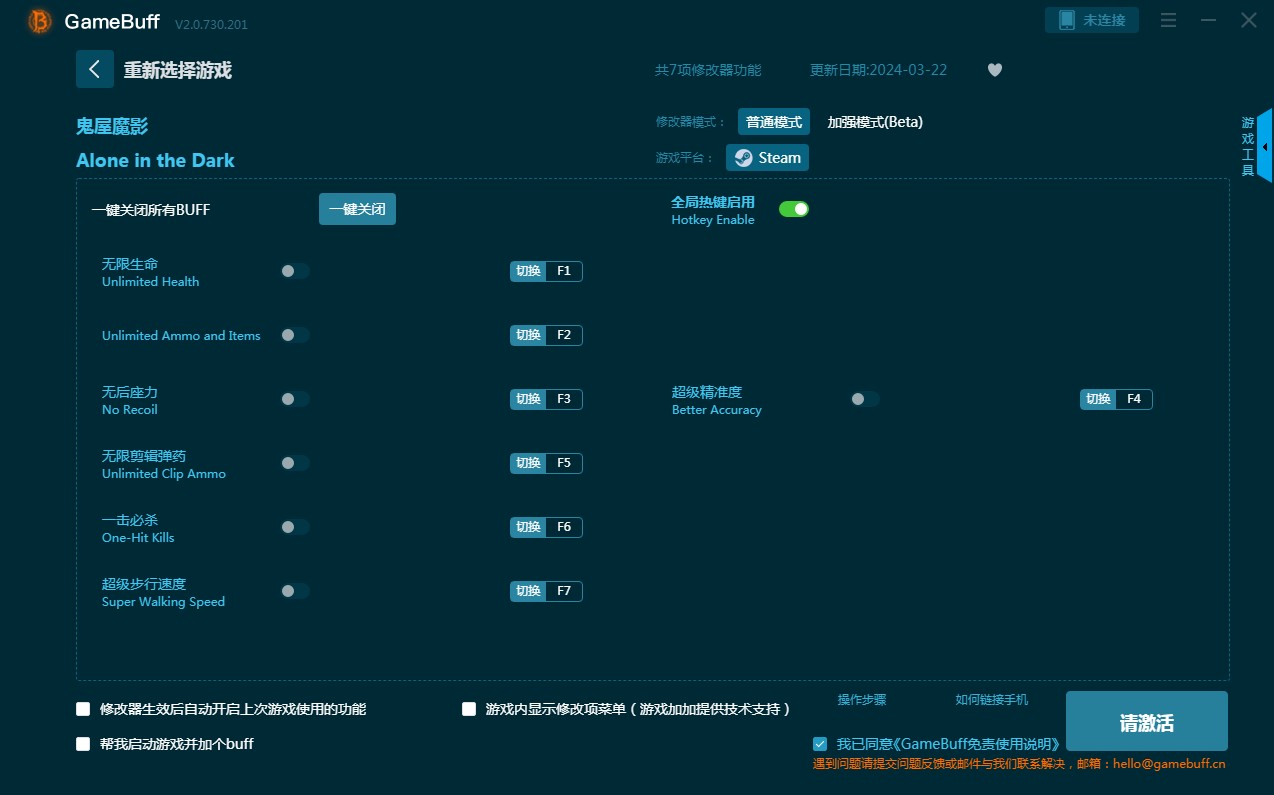
Task: Uncheck GameBuff disclaimer agreement checkbox
Action: pyautogui.click(x=820, y=744)
